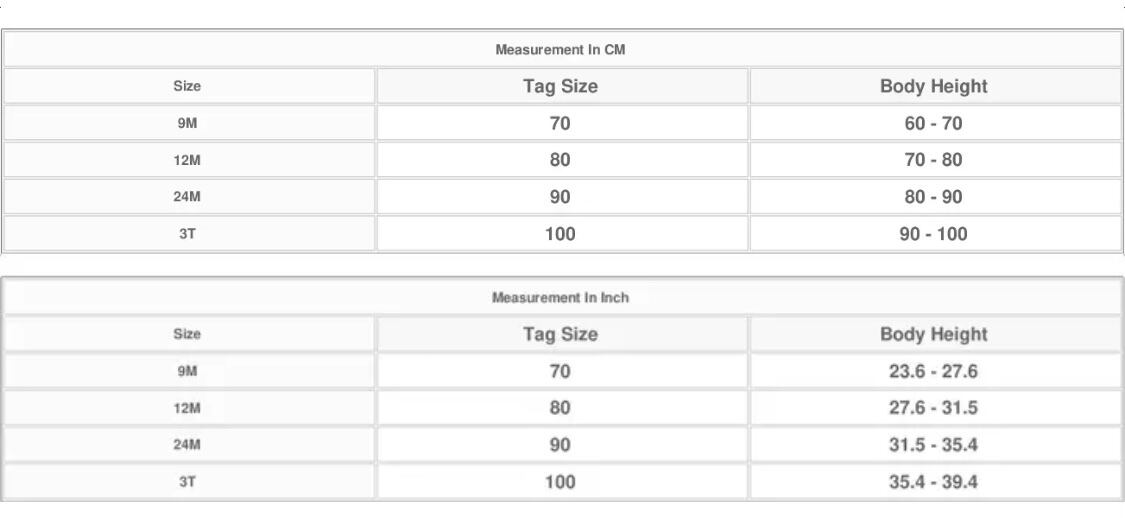Click the Tag Size header in CM table
The image size is (1125, 518).
coord(560,86)
